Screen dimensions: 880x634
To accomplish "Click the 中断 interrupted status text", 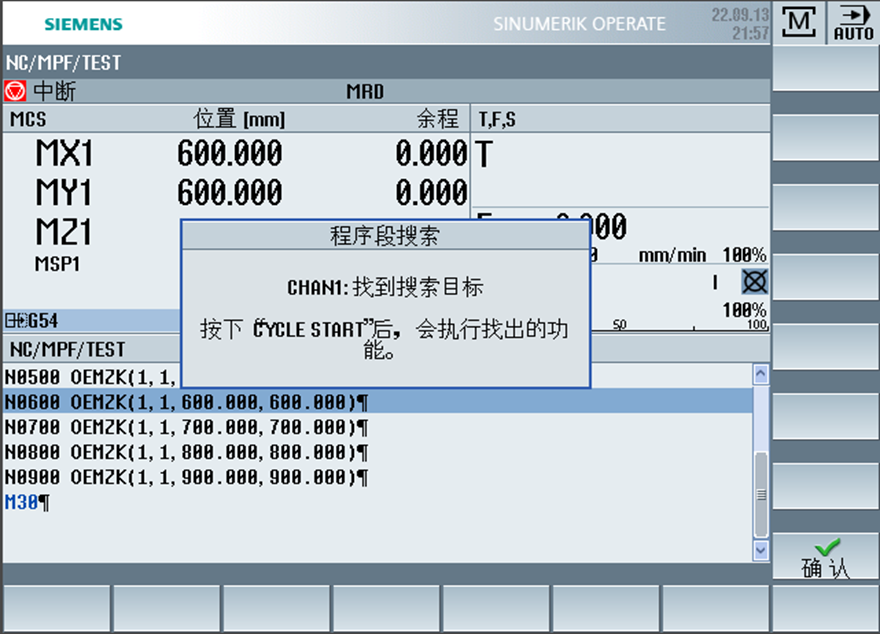I will [x=54, y=91].
